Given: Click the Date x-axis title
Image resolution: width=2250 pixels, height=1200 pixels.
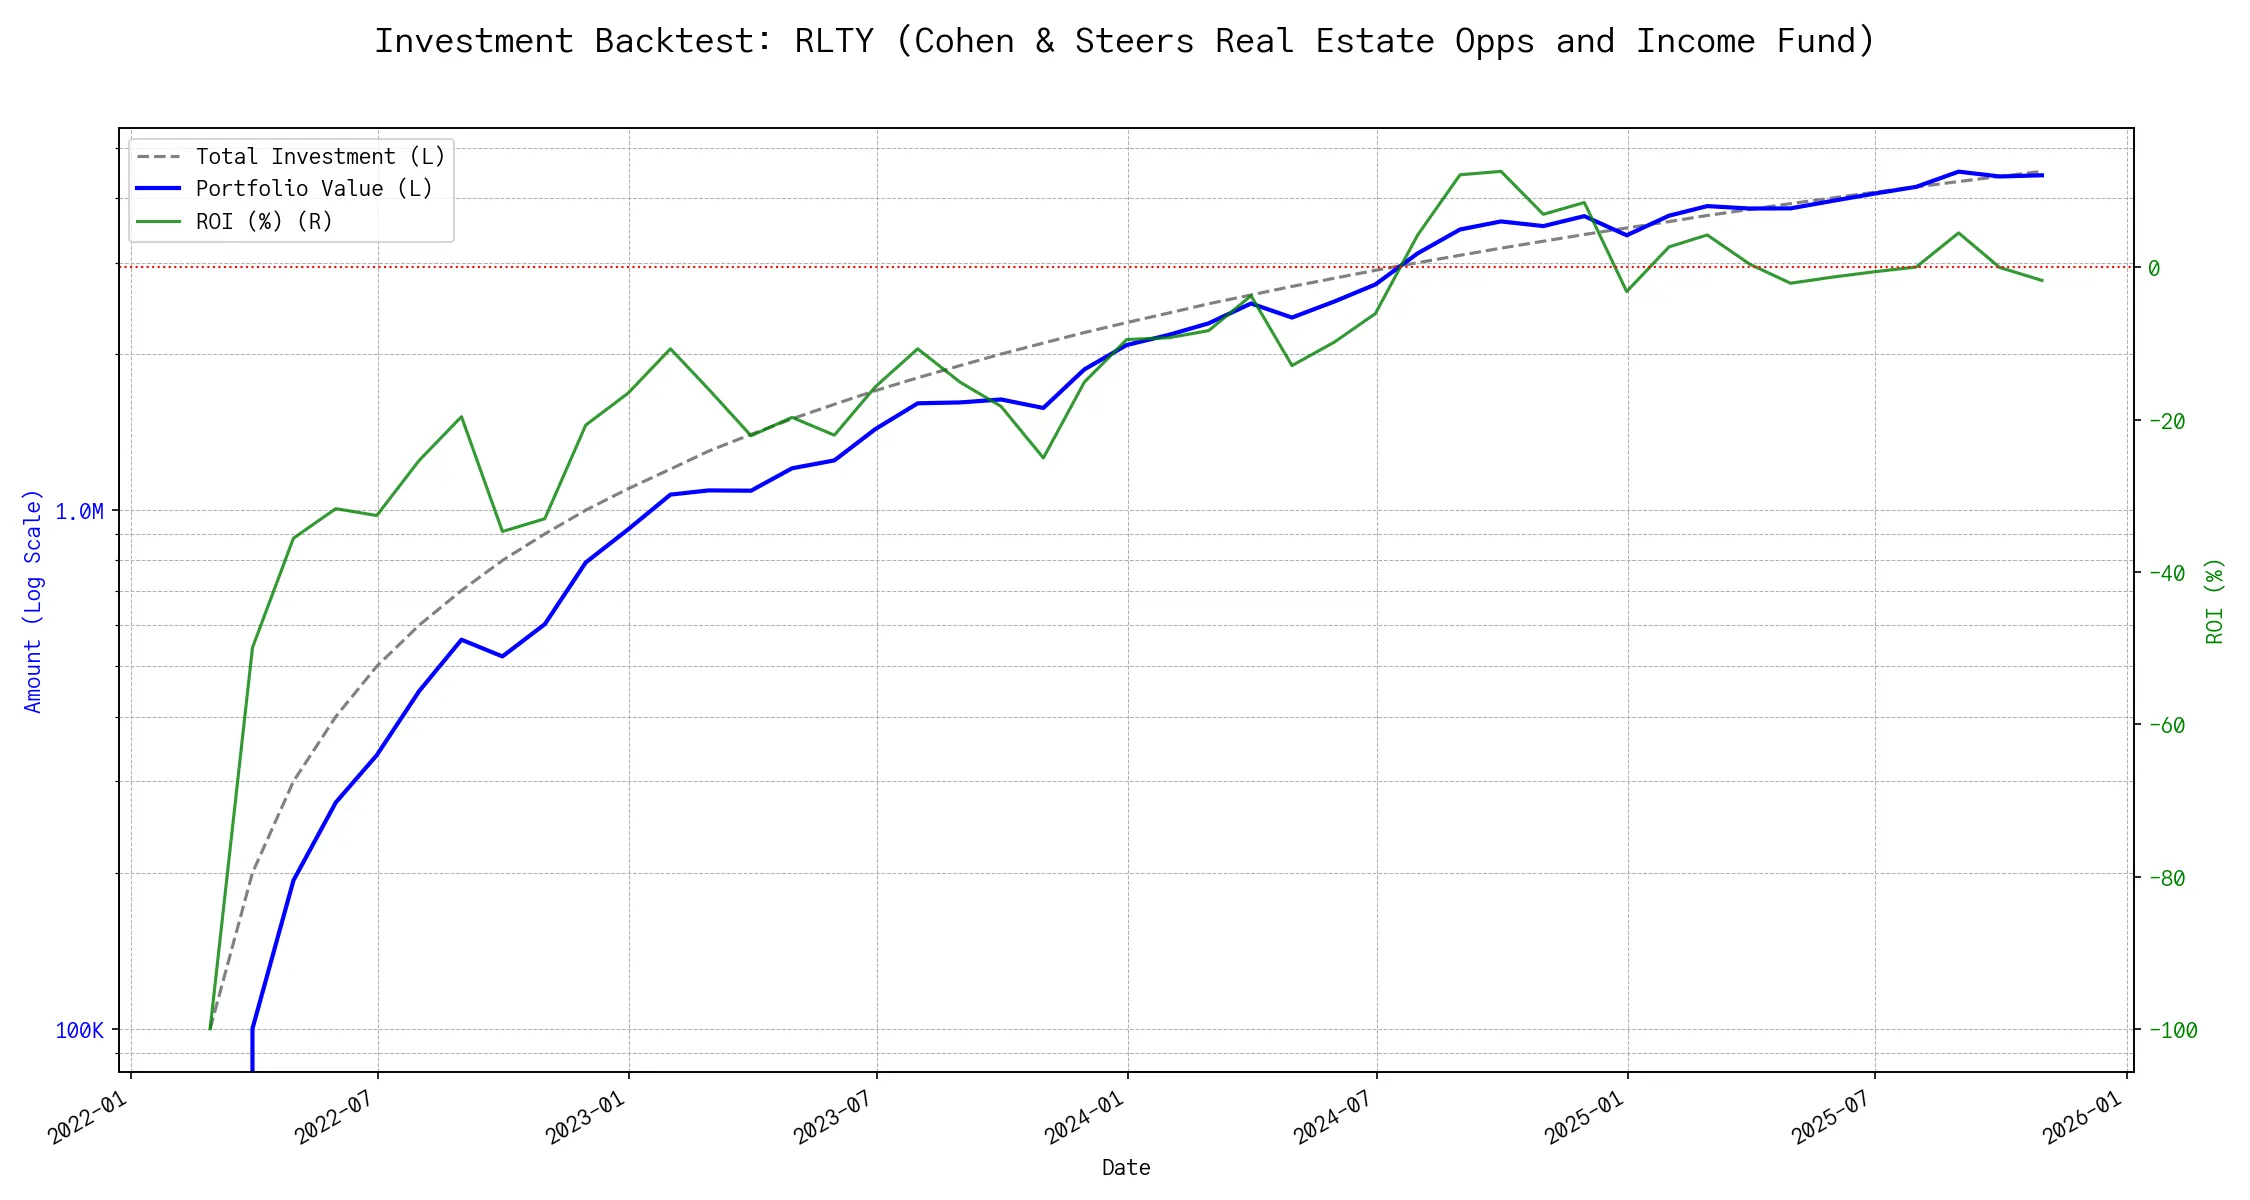Looking at the screenshot, I should click(1126, 1167).
